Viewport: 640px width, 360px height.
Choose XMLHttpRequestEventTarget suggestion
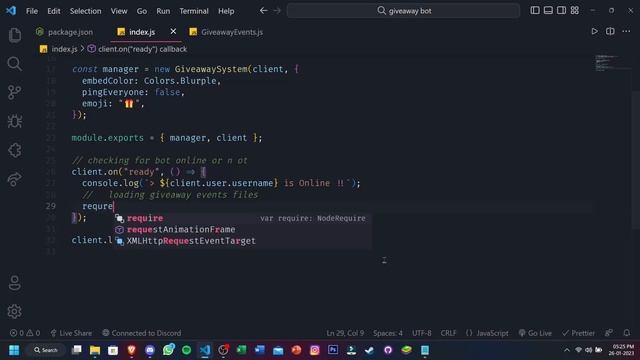pos(242,241)
